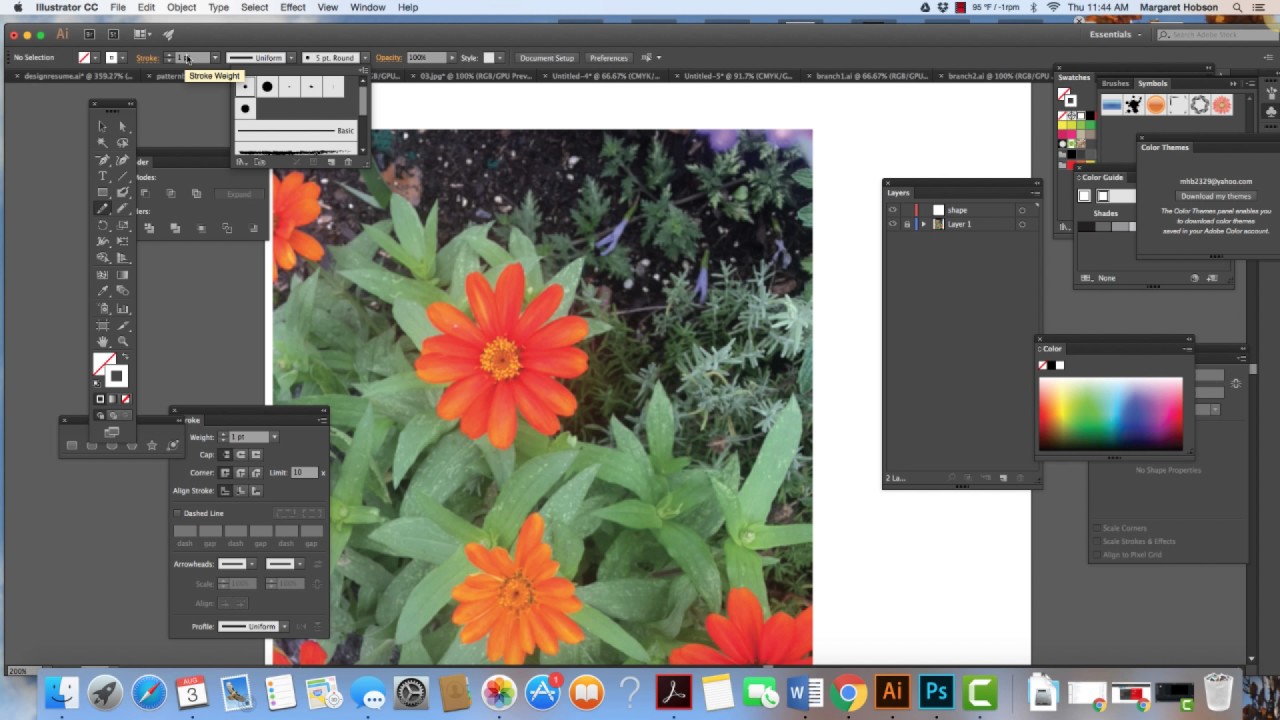Screen dimensions: 1280x720
Task: Select the Gradient tool
Action: (123, 275)
